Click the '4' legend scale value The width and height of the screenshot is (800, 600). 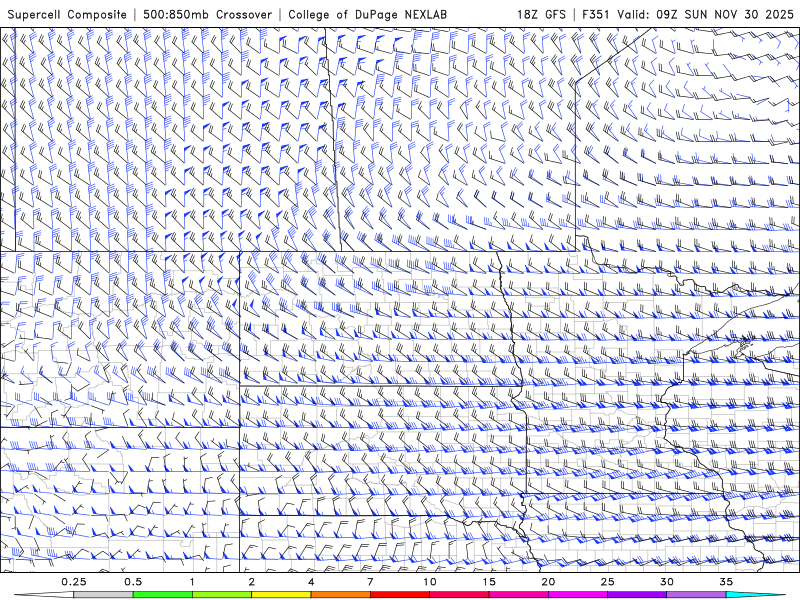click(311, 582)
